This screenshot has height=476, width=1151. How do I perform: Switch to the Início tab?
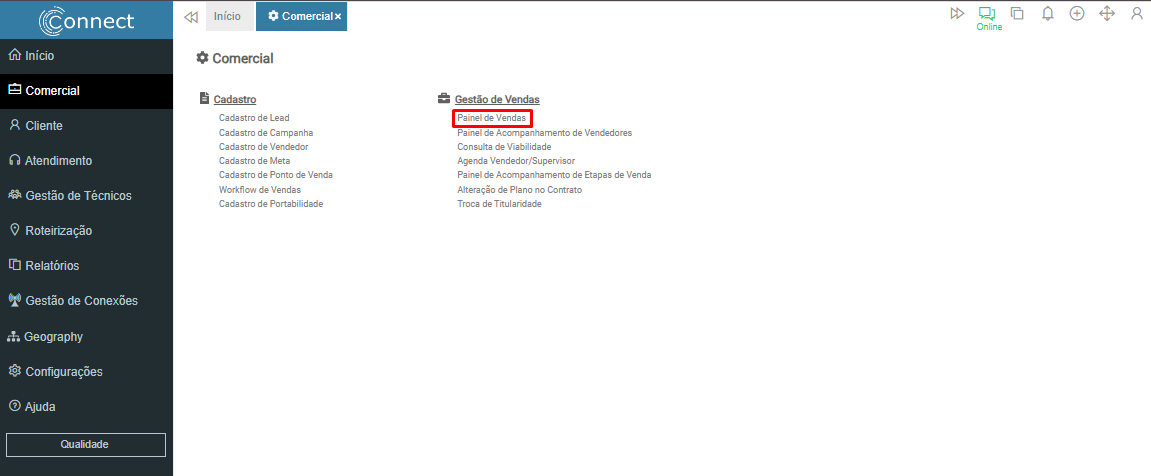click(227, 17)
